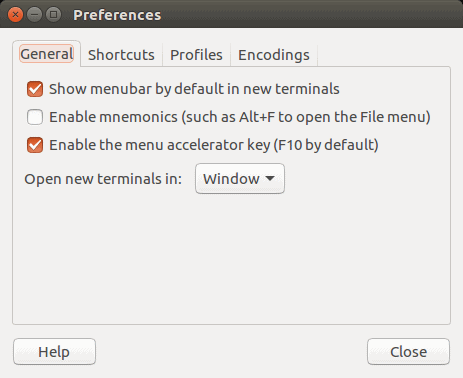Image resolution: width=463 pixels, height=378 pixels.
Task: Click the Help button
Action: pos(54,352)
